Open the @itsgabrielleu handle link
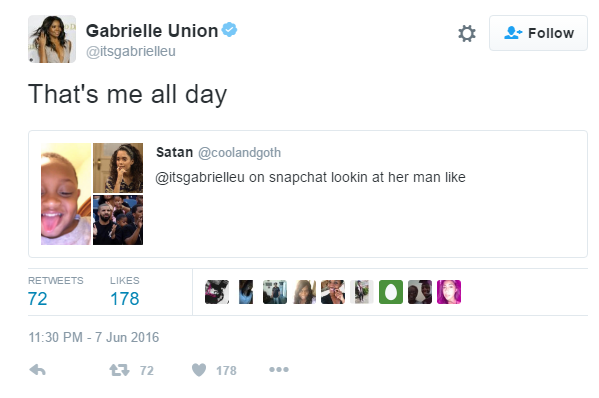599x398 pixels. (x=131, y=51)
